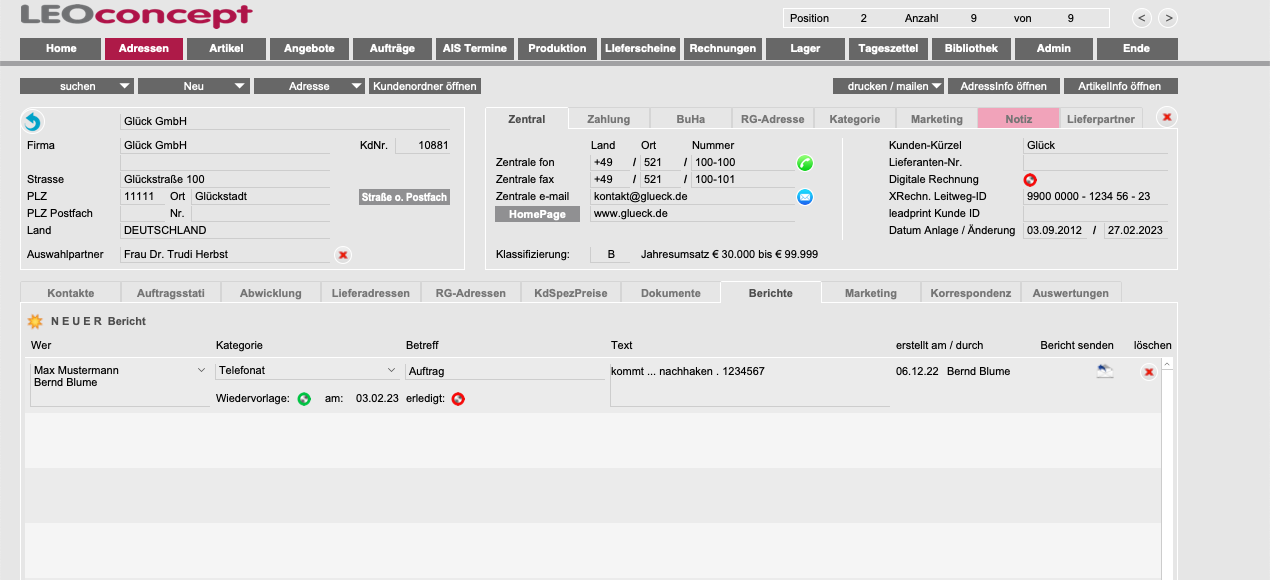Toggle the green Wiedervorlage indicator
The image size is (1270, 580).
coord(304,399)
